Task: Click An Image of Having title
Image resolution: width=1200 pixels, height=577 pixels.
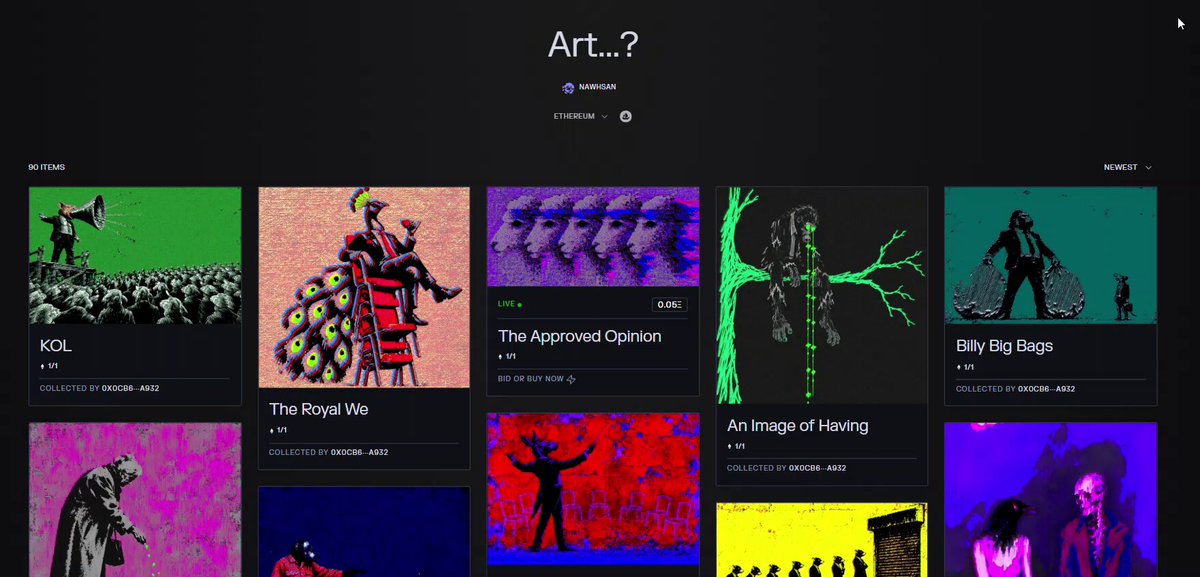Action: (x=798, y=425)
